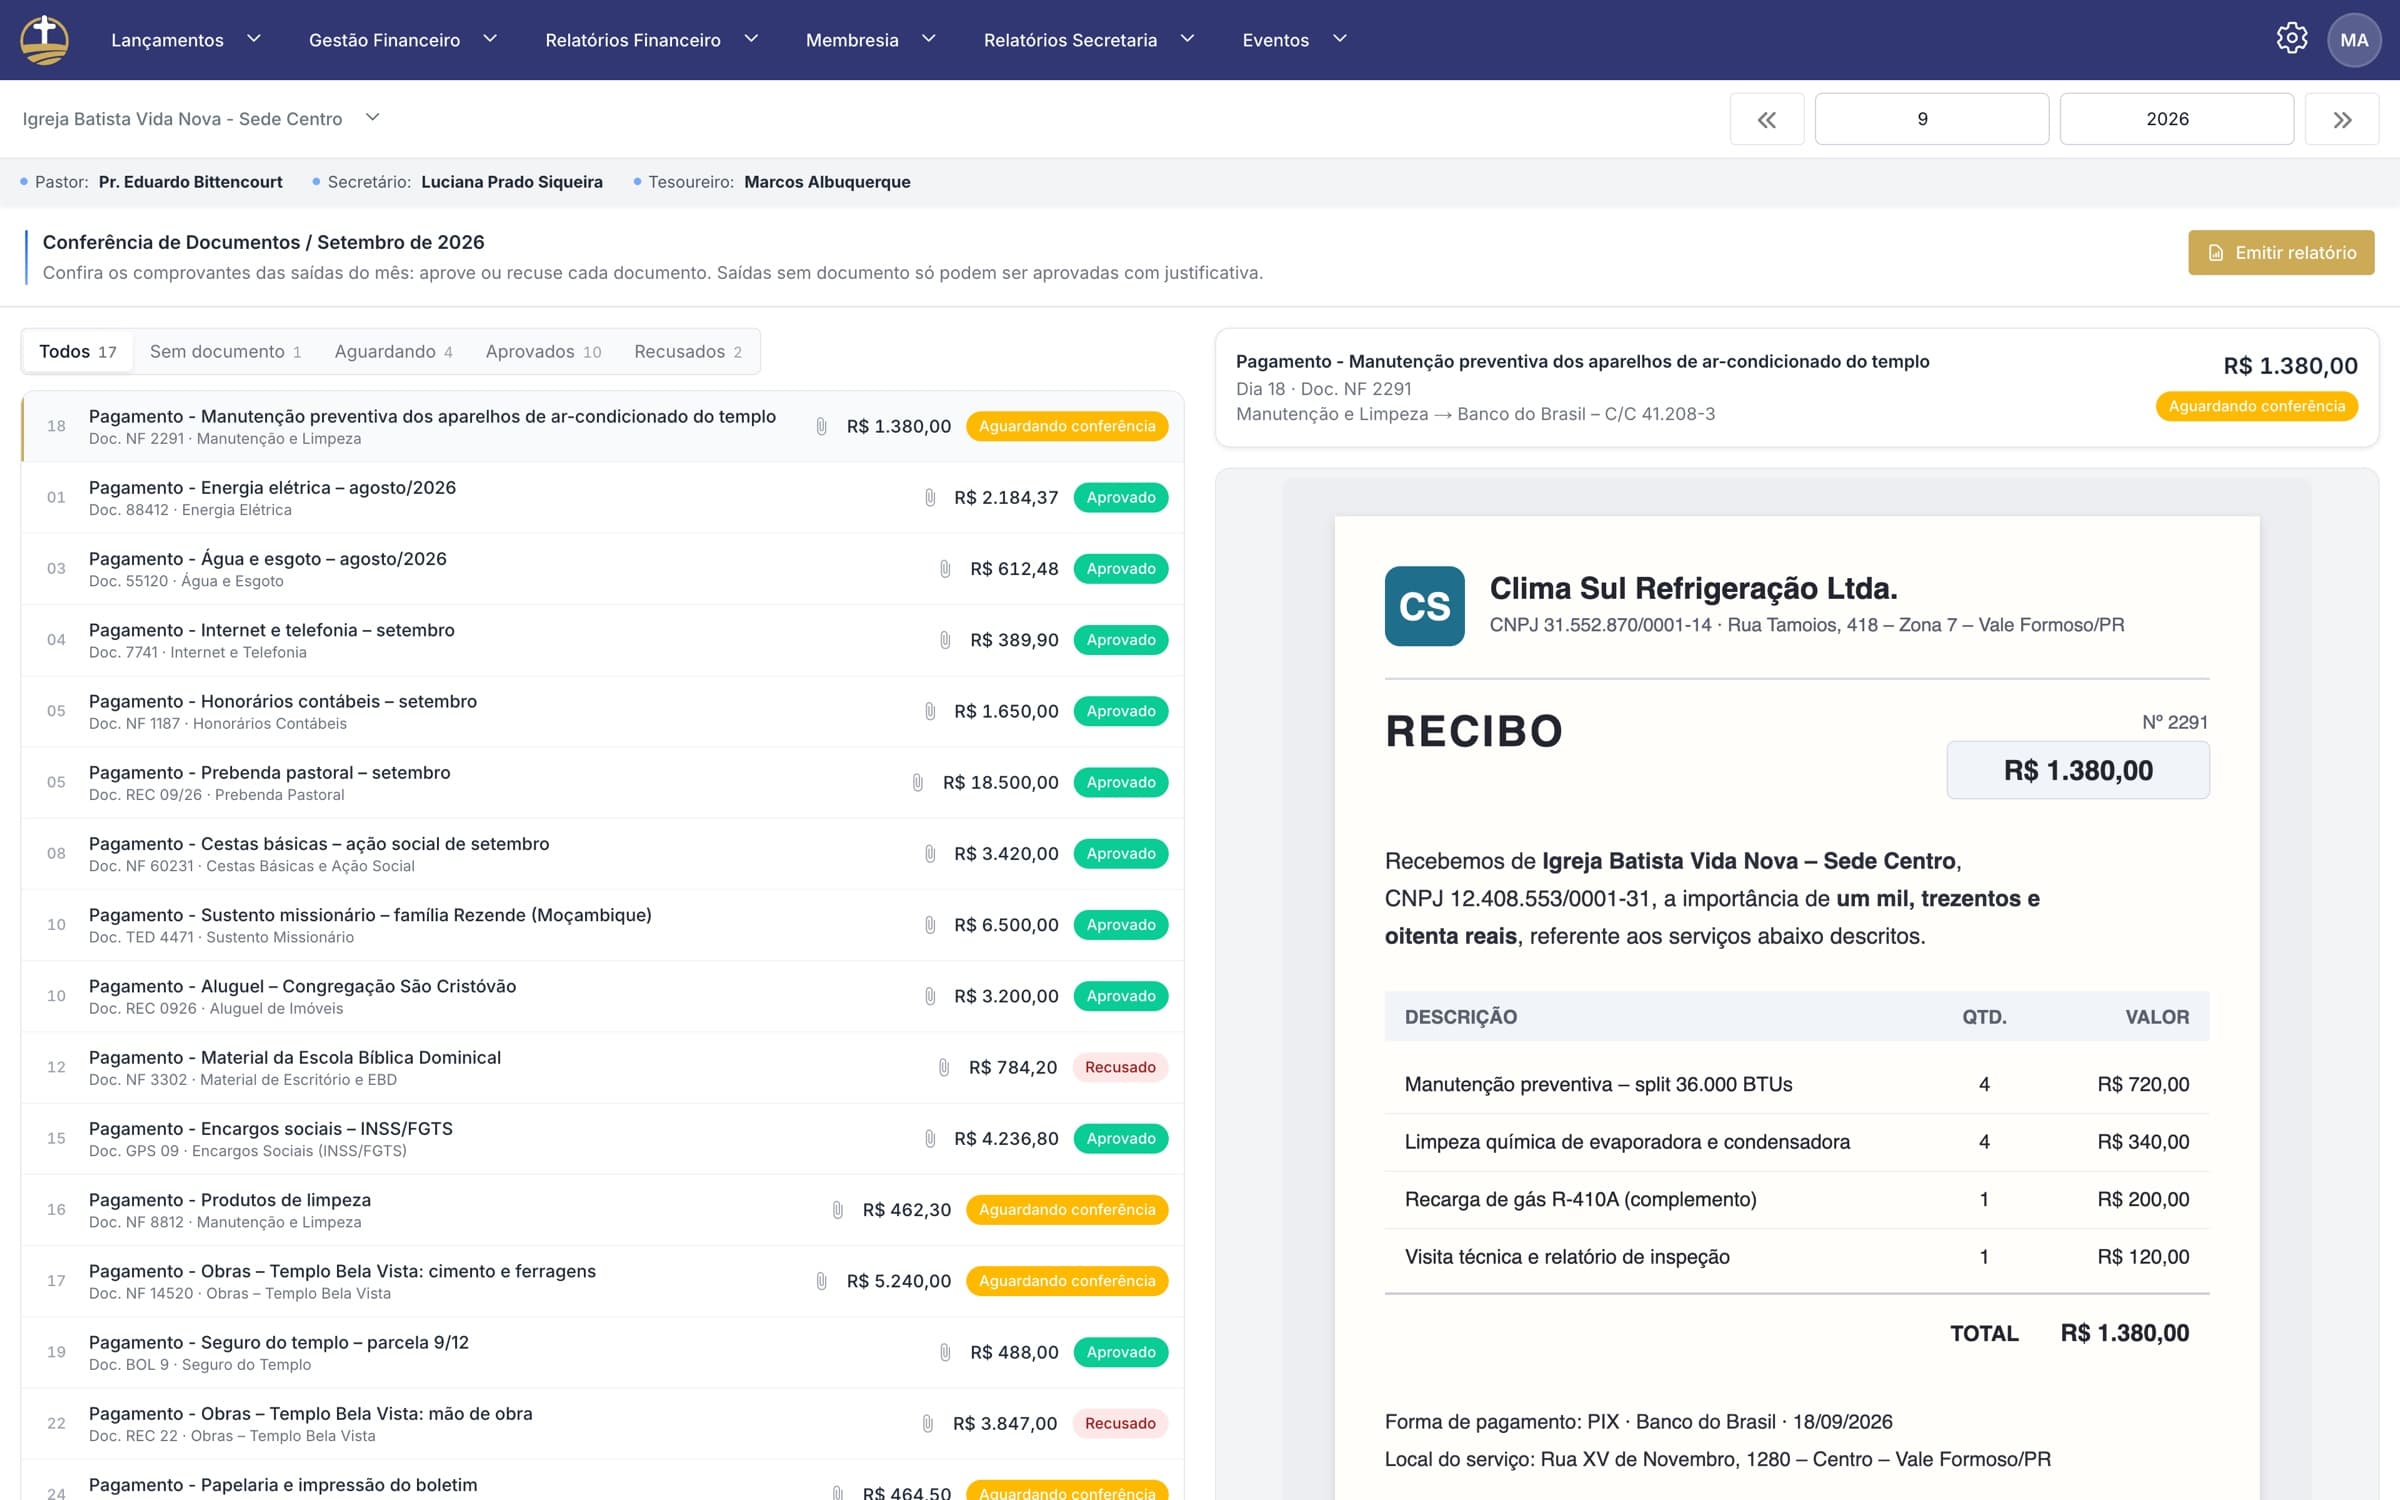Select the Obras mão de obra row
The image size is (2400, 1500).
click(x=602, y=1424)
